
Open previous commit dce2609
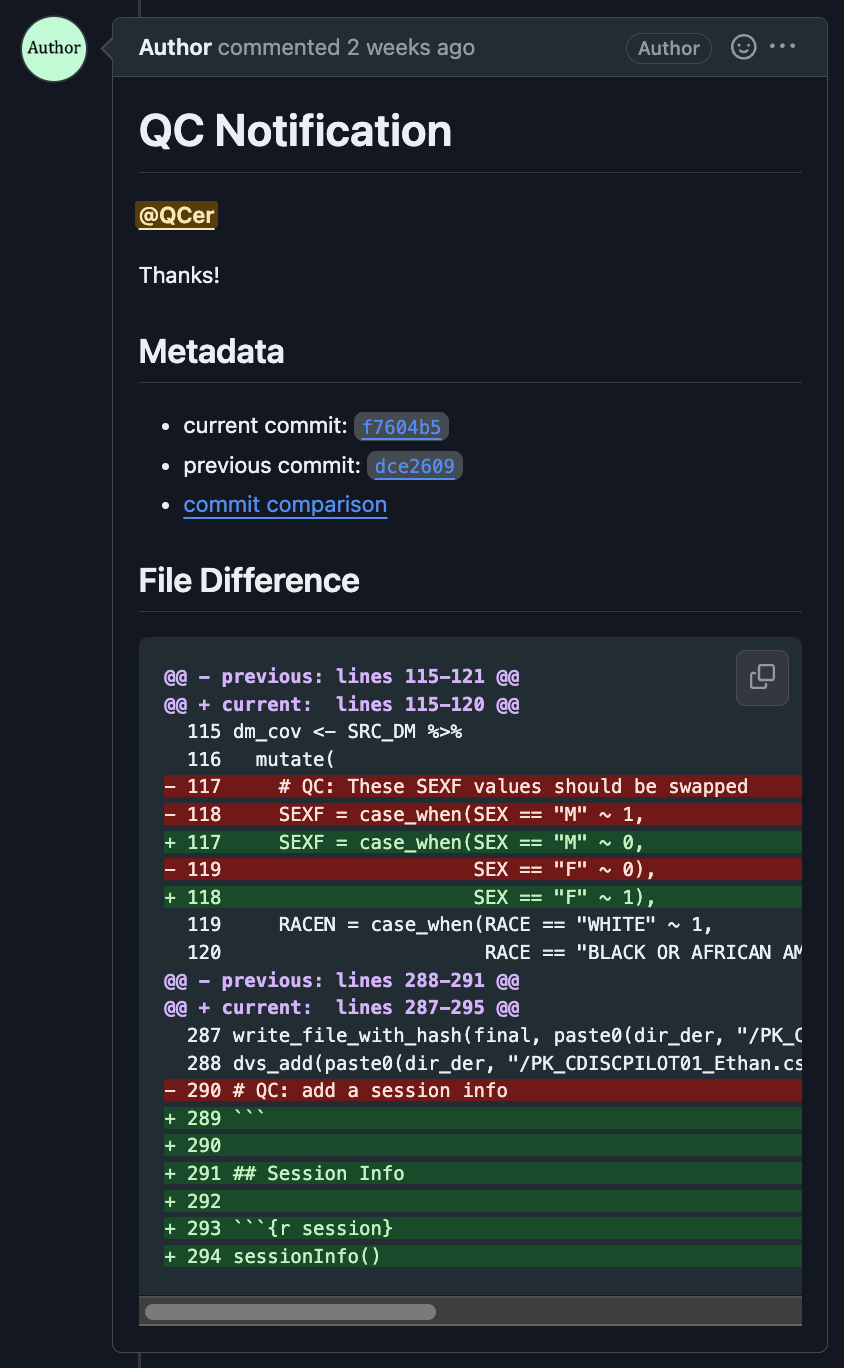(x=415, y=466)
